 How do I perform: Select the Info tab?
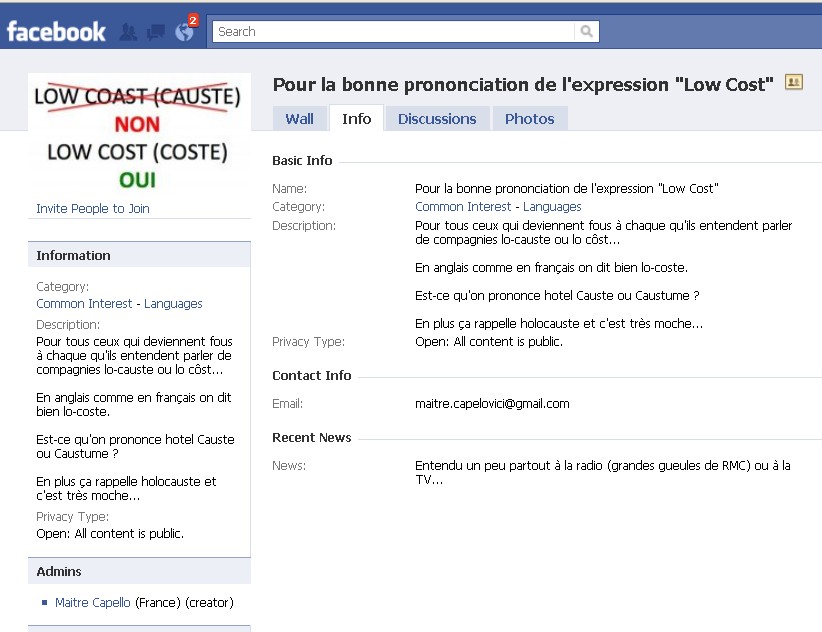356,118
